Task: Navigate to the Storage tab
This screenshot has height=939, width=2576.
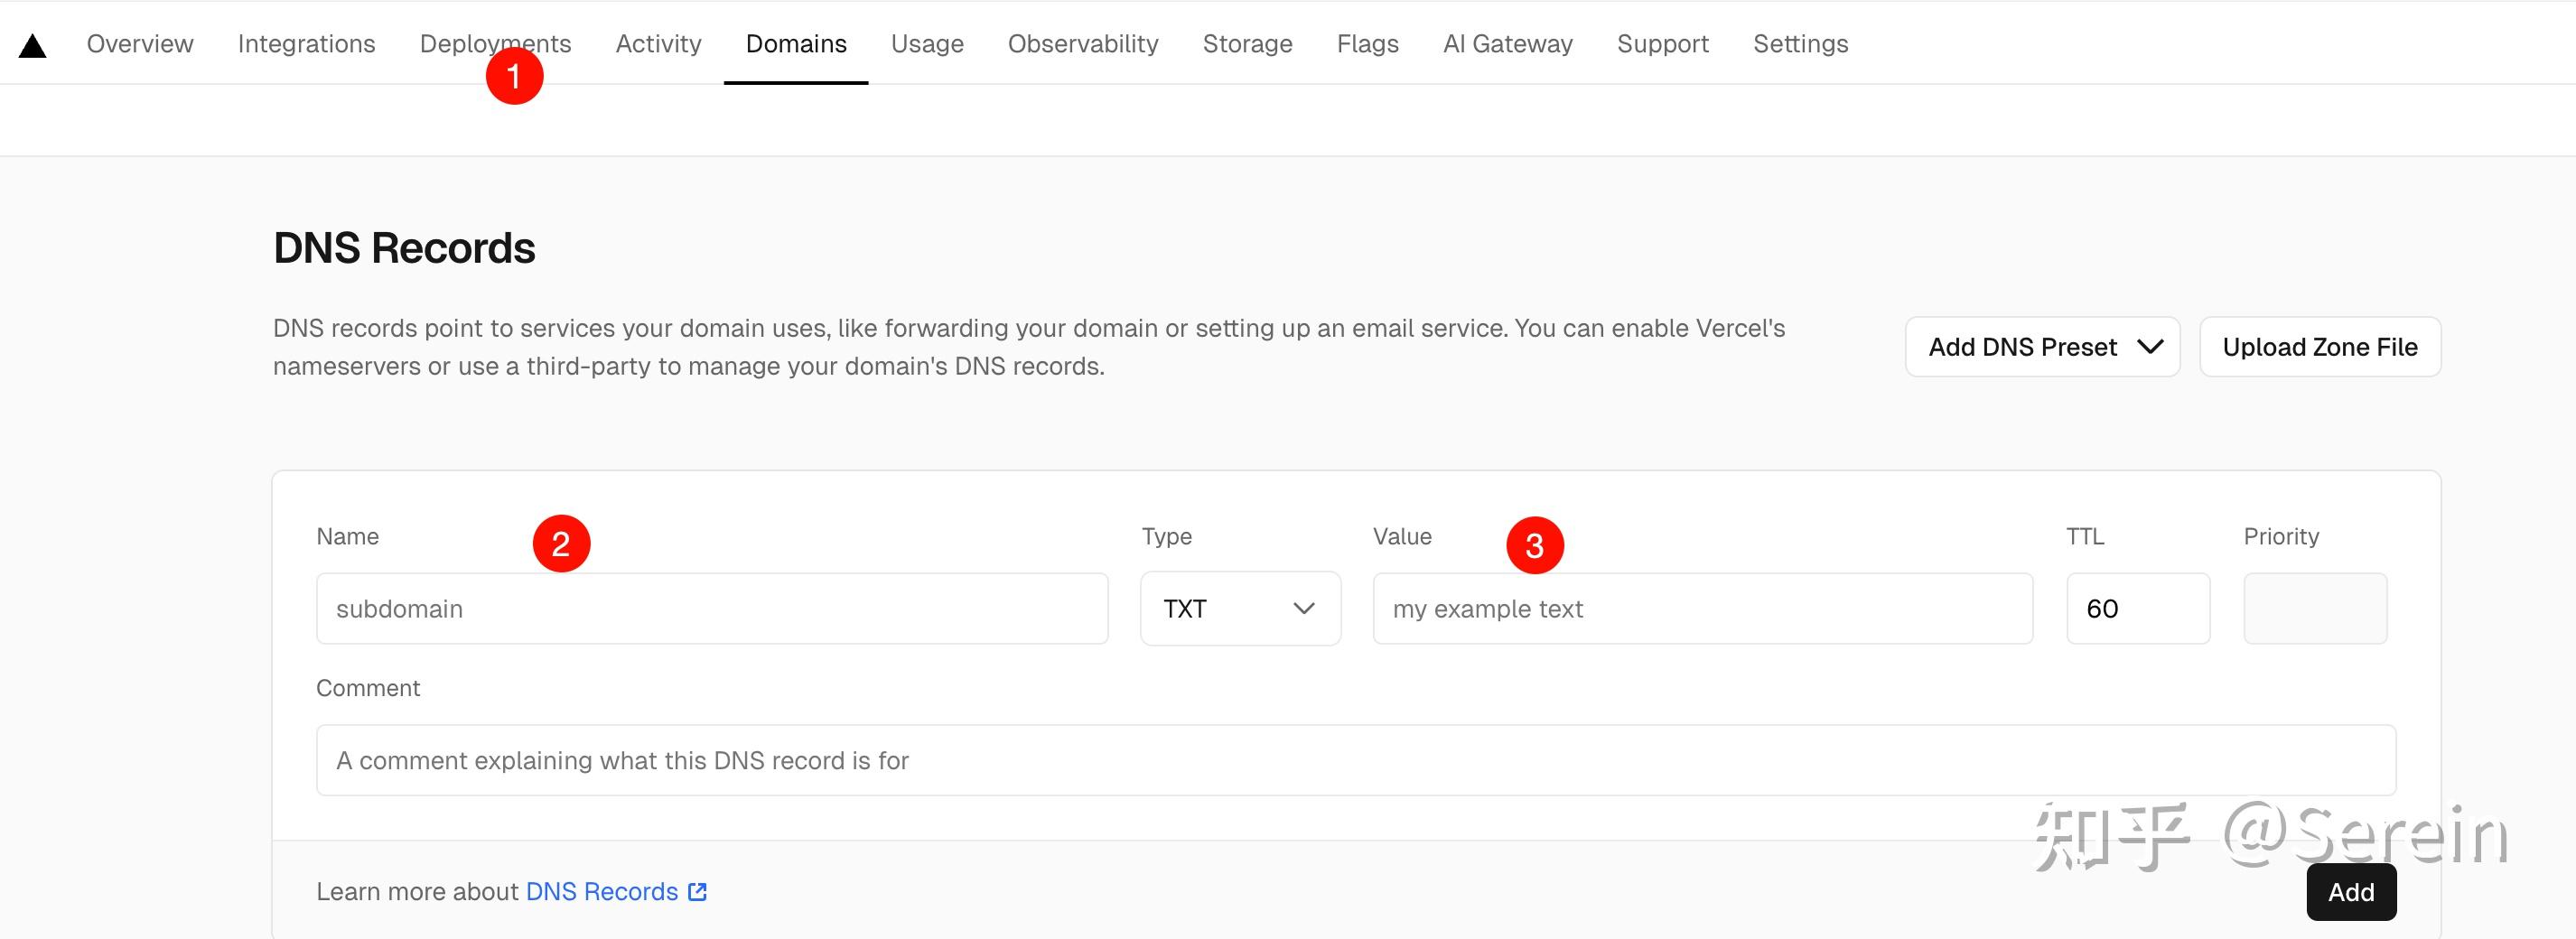Action: 1247,43
